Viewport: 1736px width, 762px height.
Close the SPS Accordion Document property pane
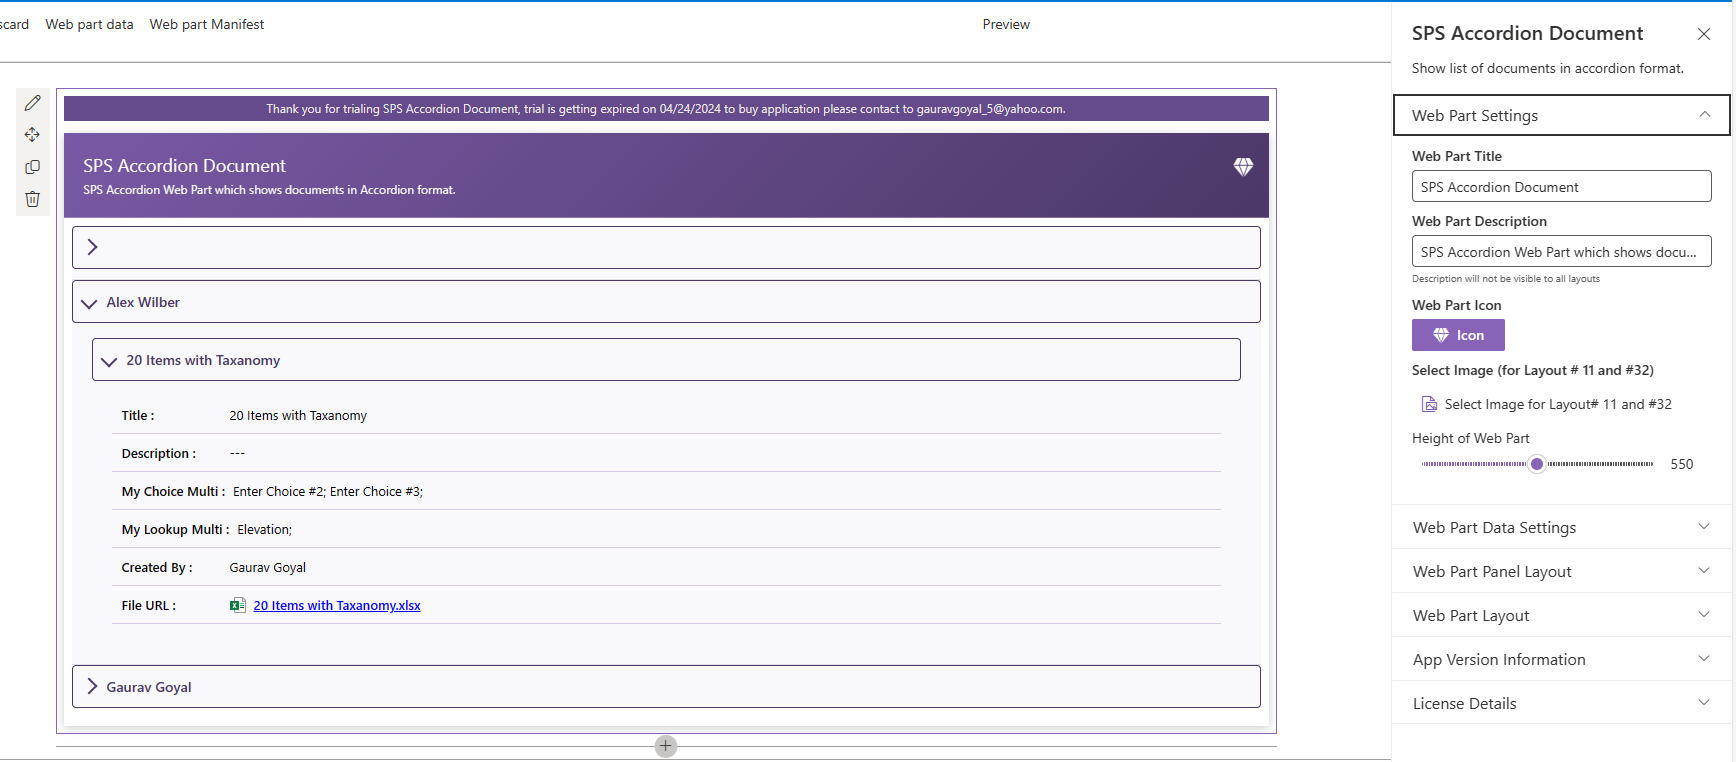(x=1704, y=34)
